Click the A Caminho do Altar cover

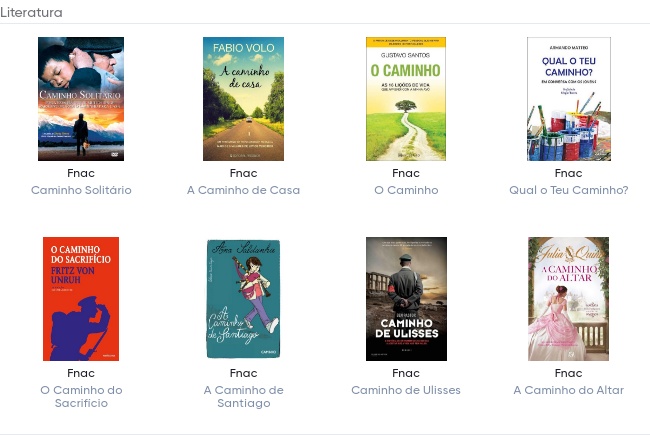tap(568, 299)
